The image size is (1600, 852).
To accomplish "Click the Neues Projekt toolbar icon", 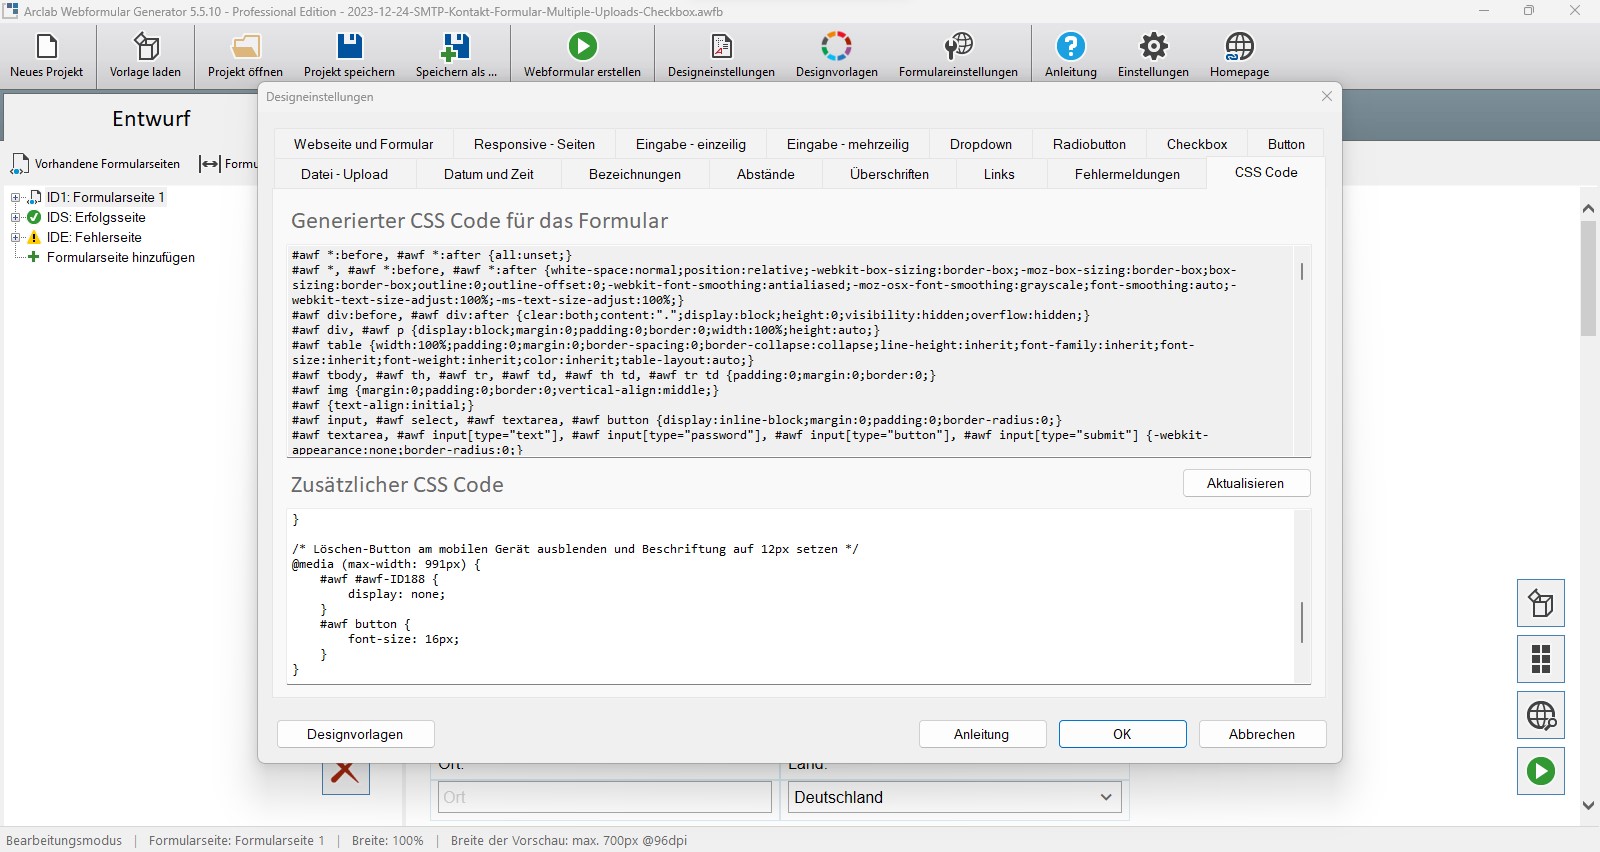I will (x=47, y=47).
